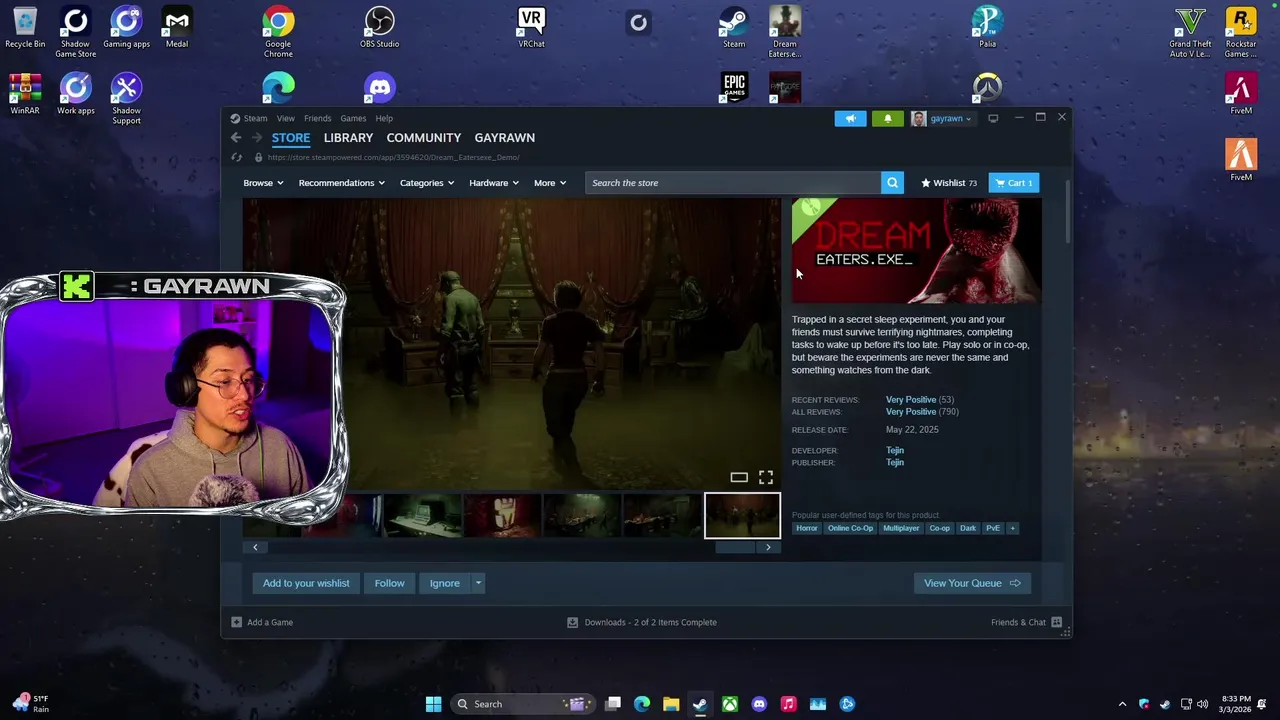Open Steam desktop shortcut

coord(734,27)
